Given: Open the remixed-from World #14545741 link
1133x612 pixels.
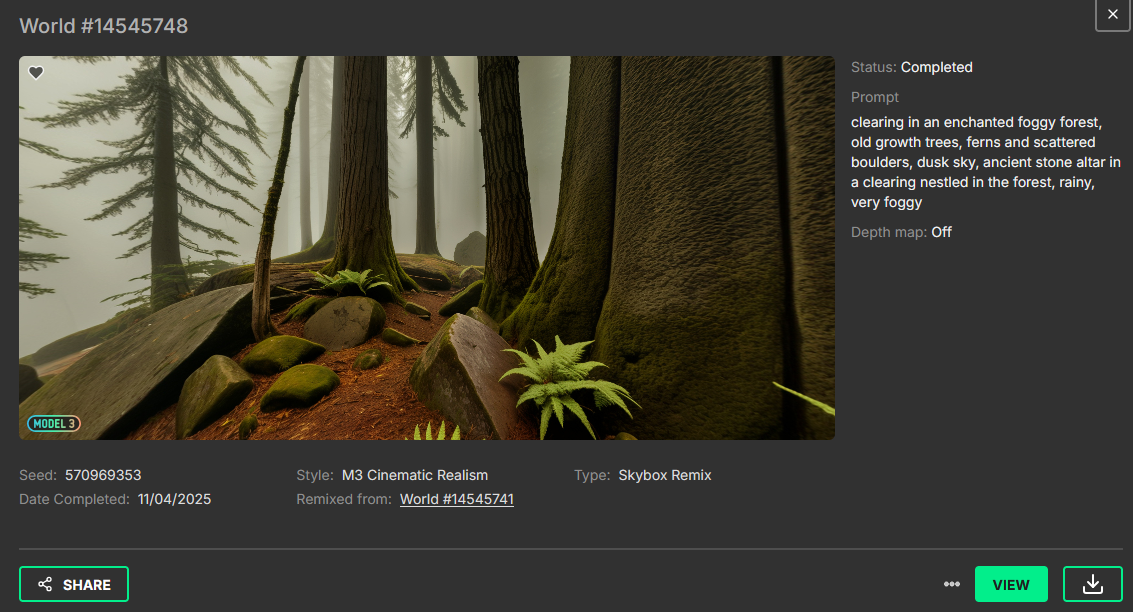Looking at the screenshot, I should click(456, 499).
